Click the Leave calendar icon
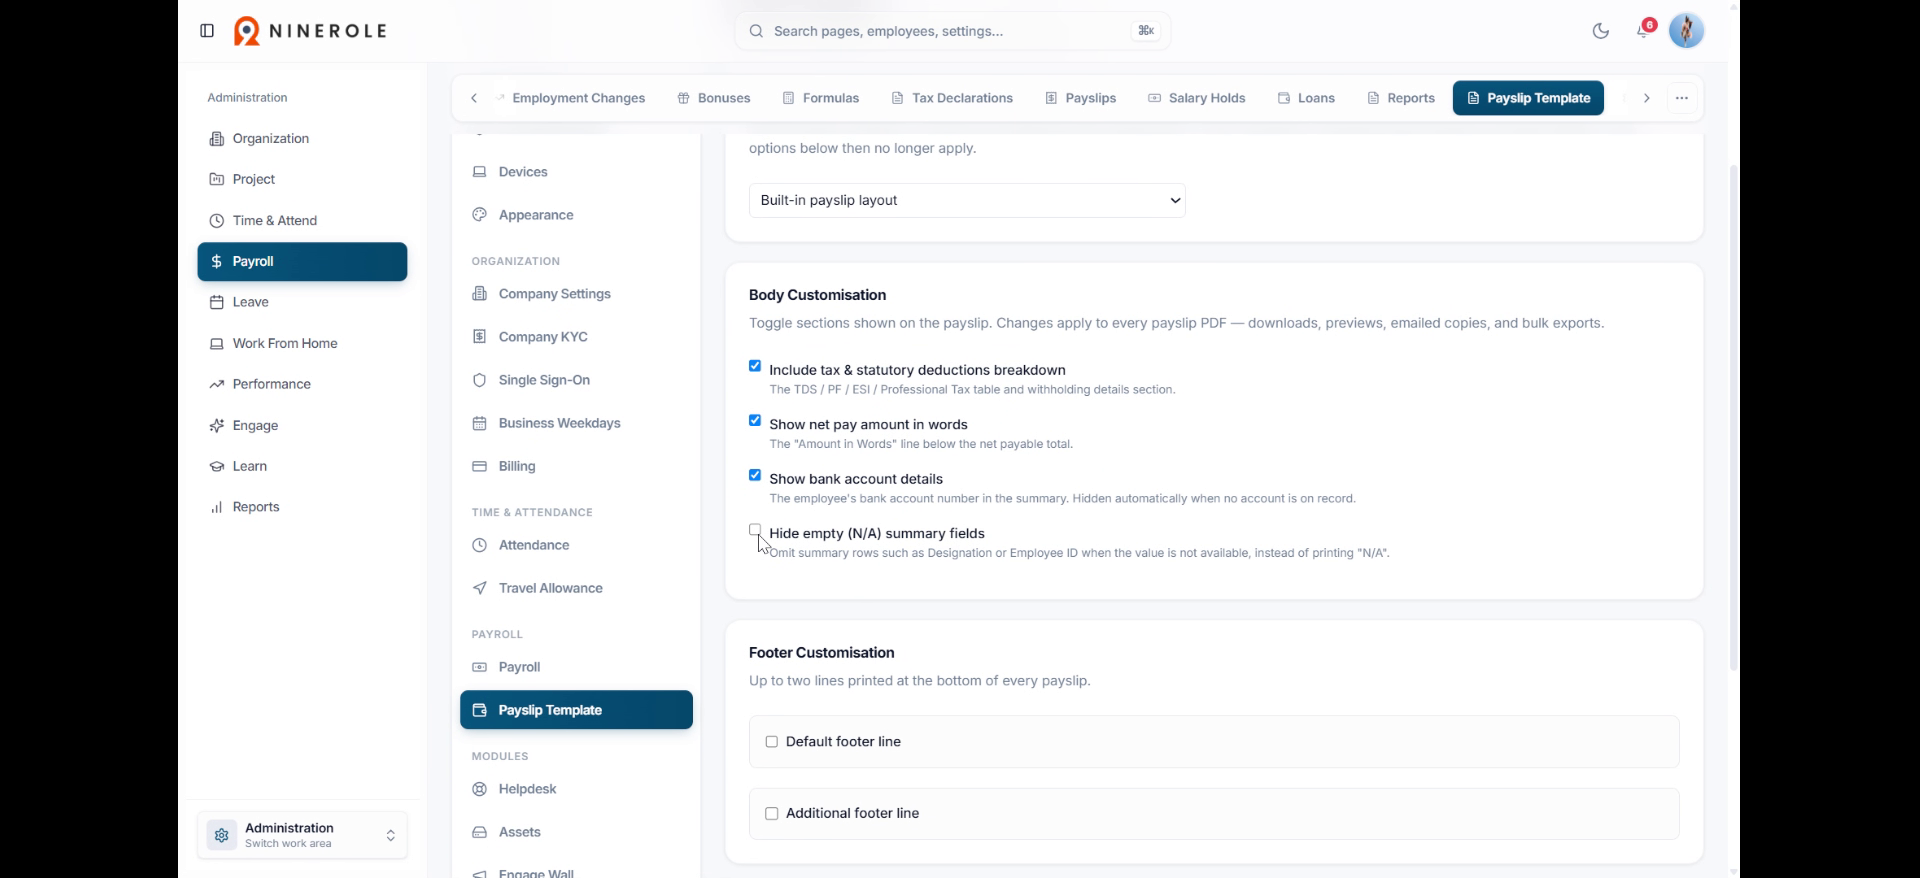Screen dimensions: 1920x878 (x=216, y=302)
